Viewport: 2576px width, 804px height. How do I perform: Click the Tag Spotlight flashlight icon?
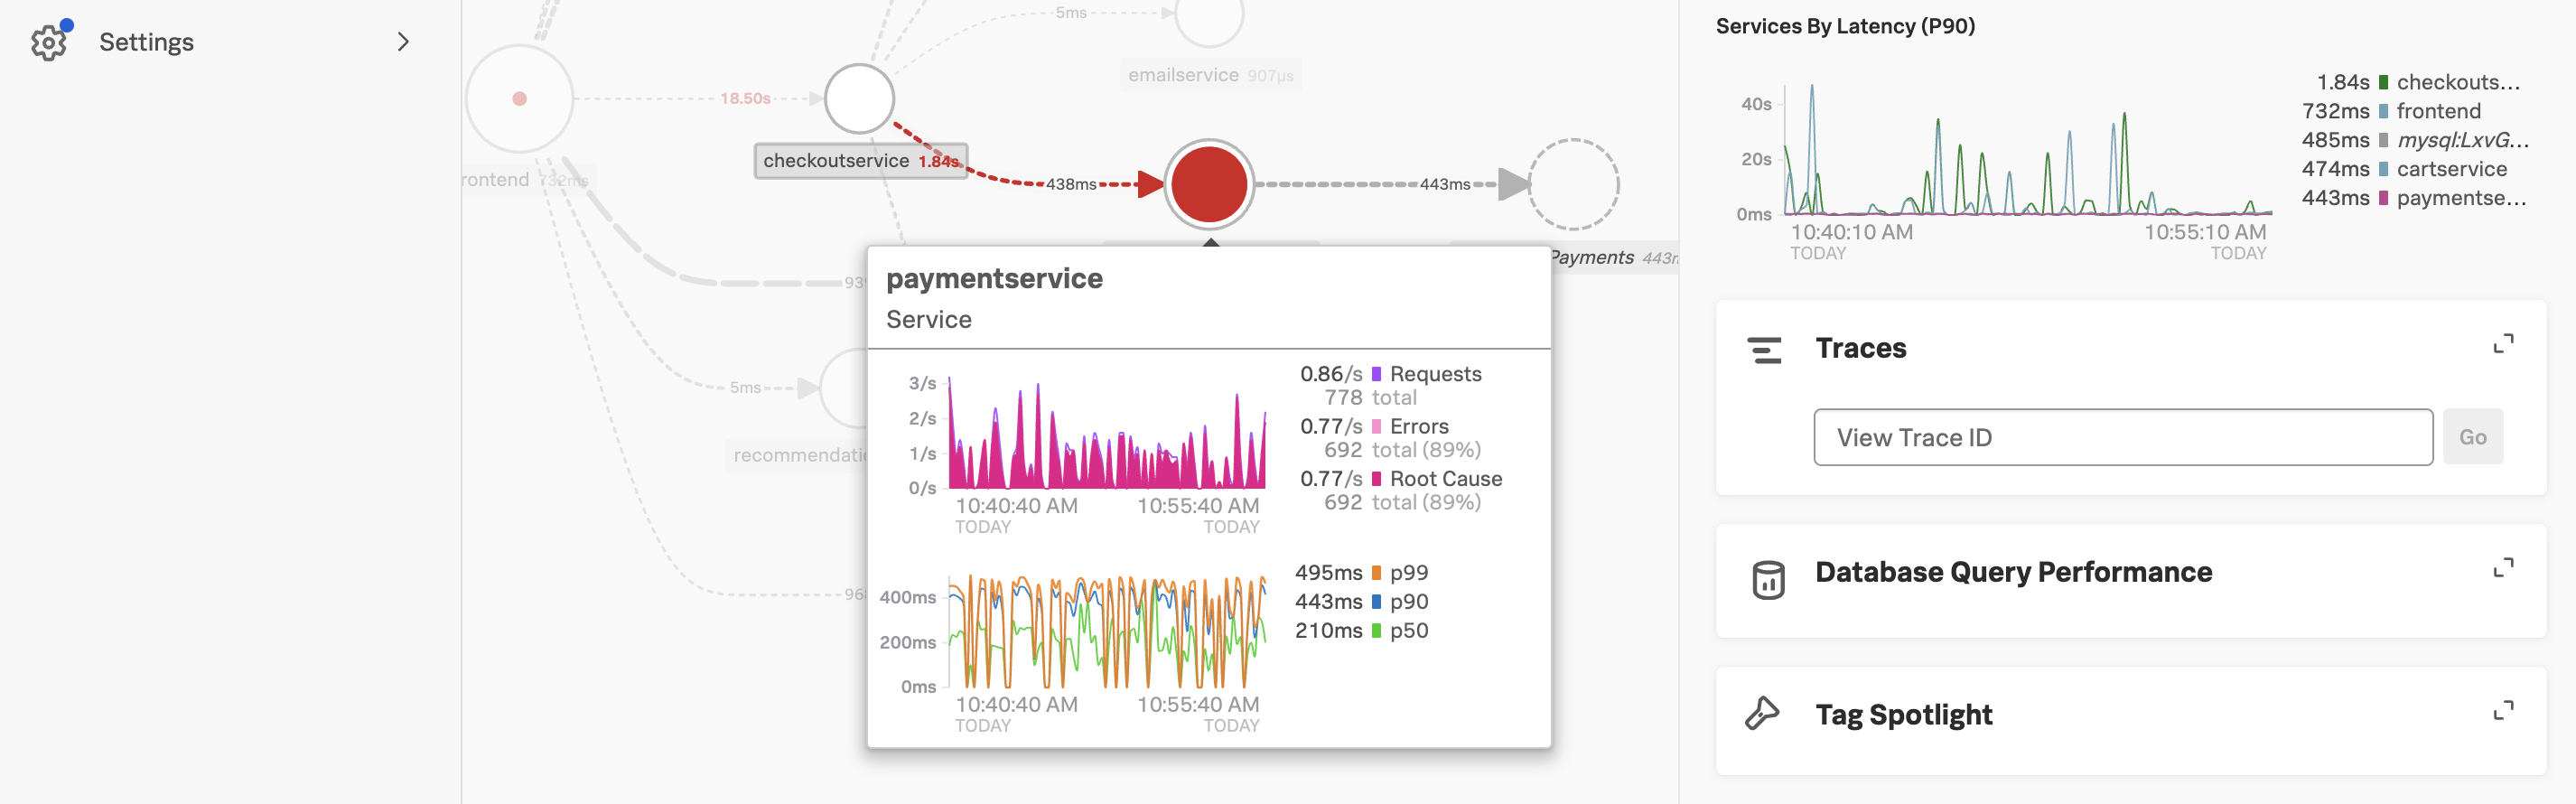point(1762,714)
